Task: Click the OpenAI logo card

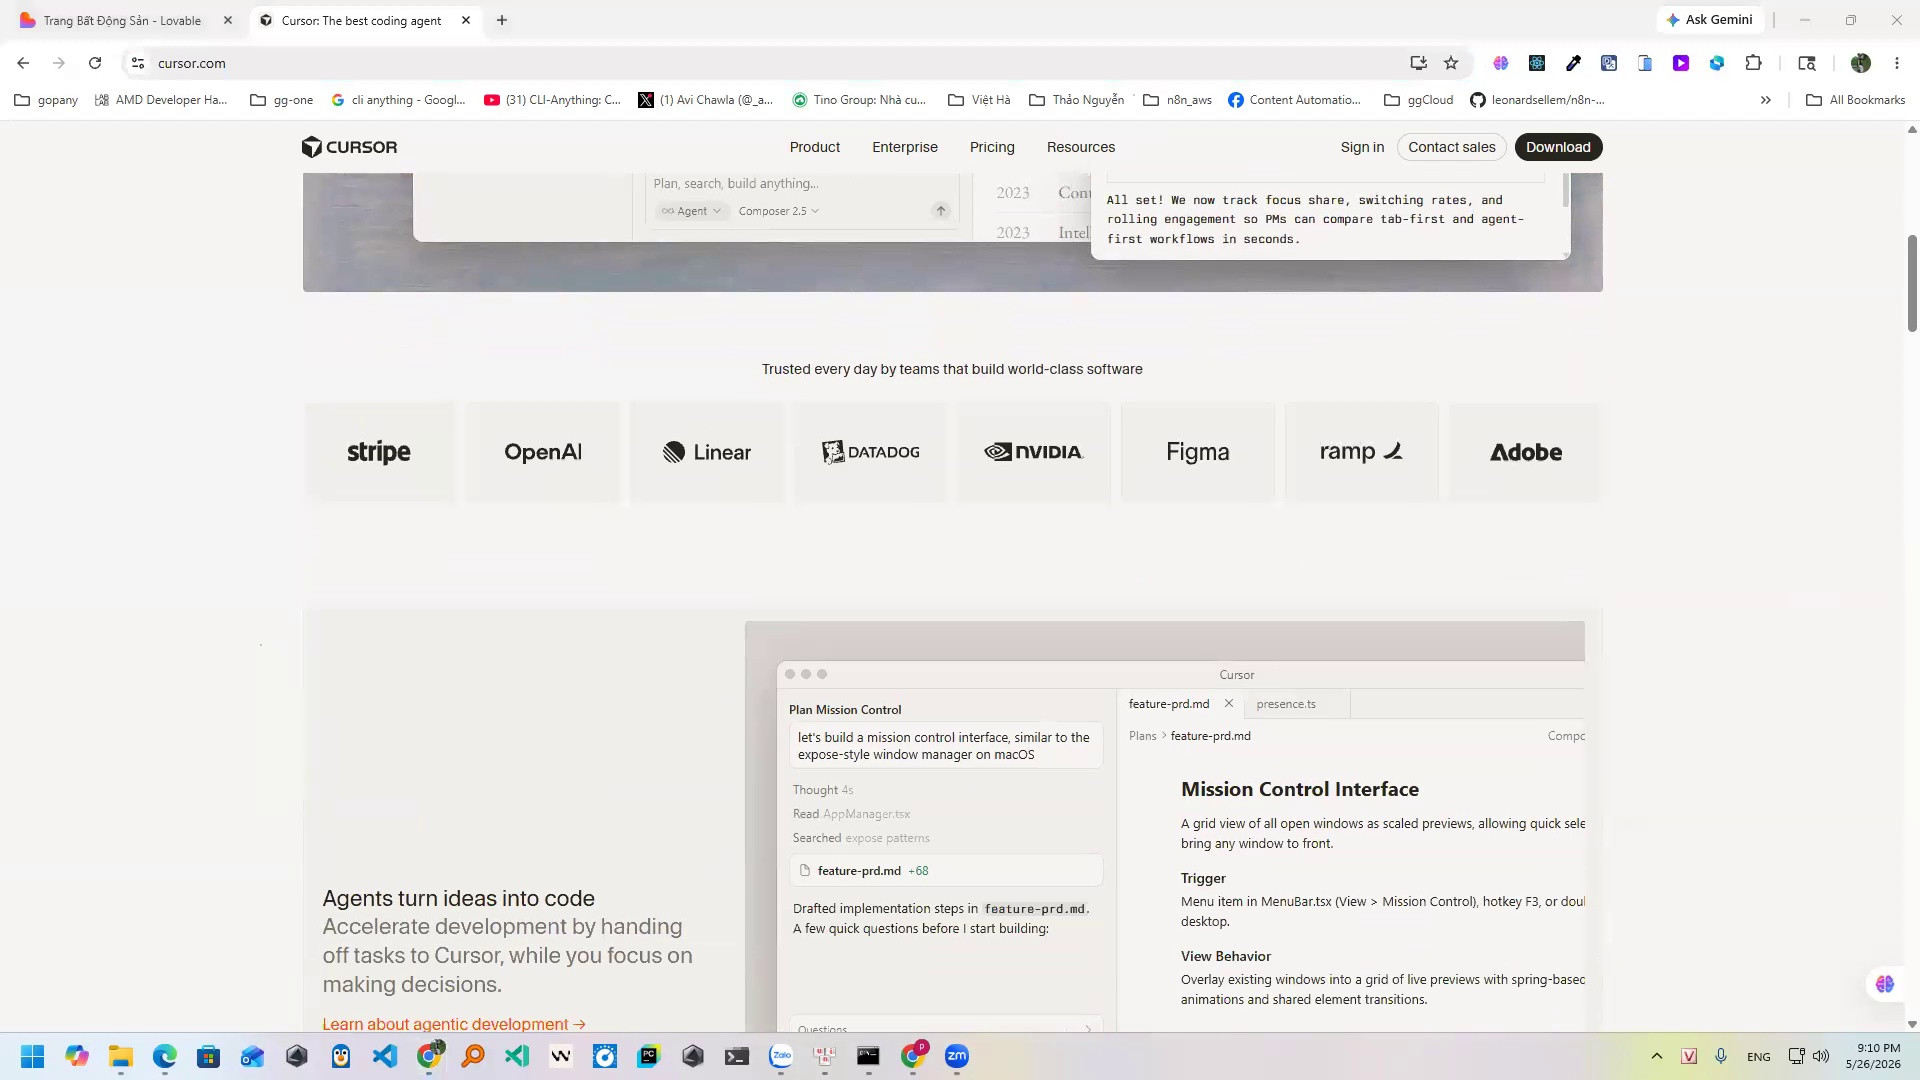Action: tap(543, 452)
